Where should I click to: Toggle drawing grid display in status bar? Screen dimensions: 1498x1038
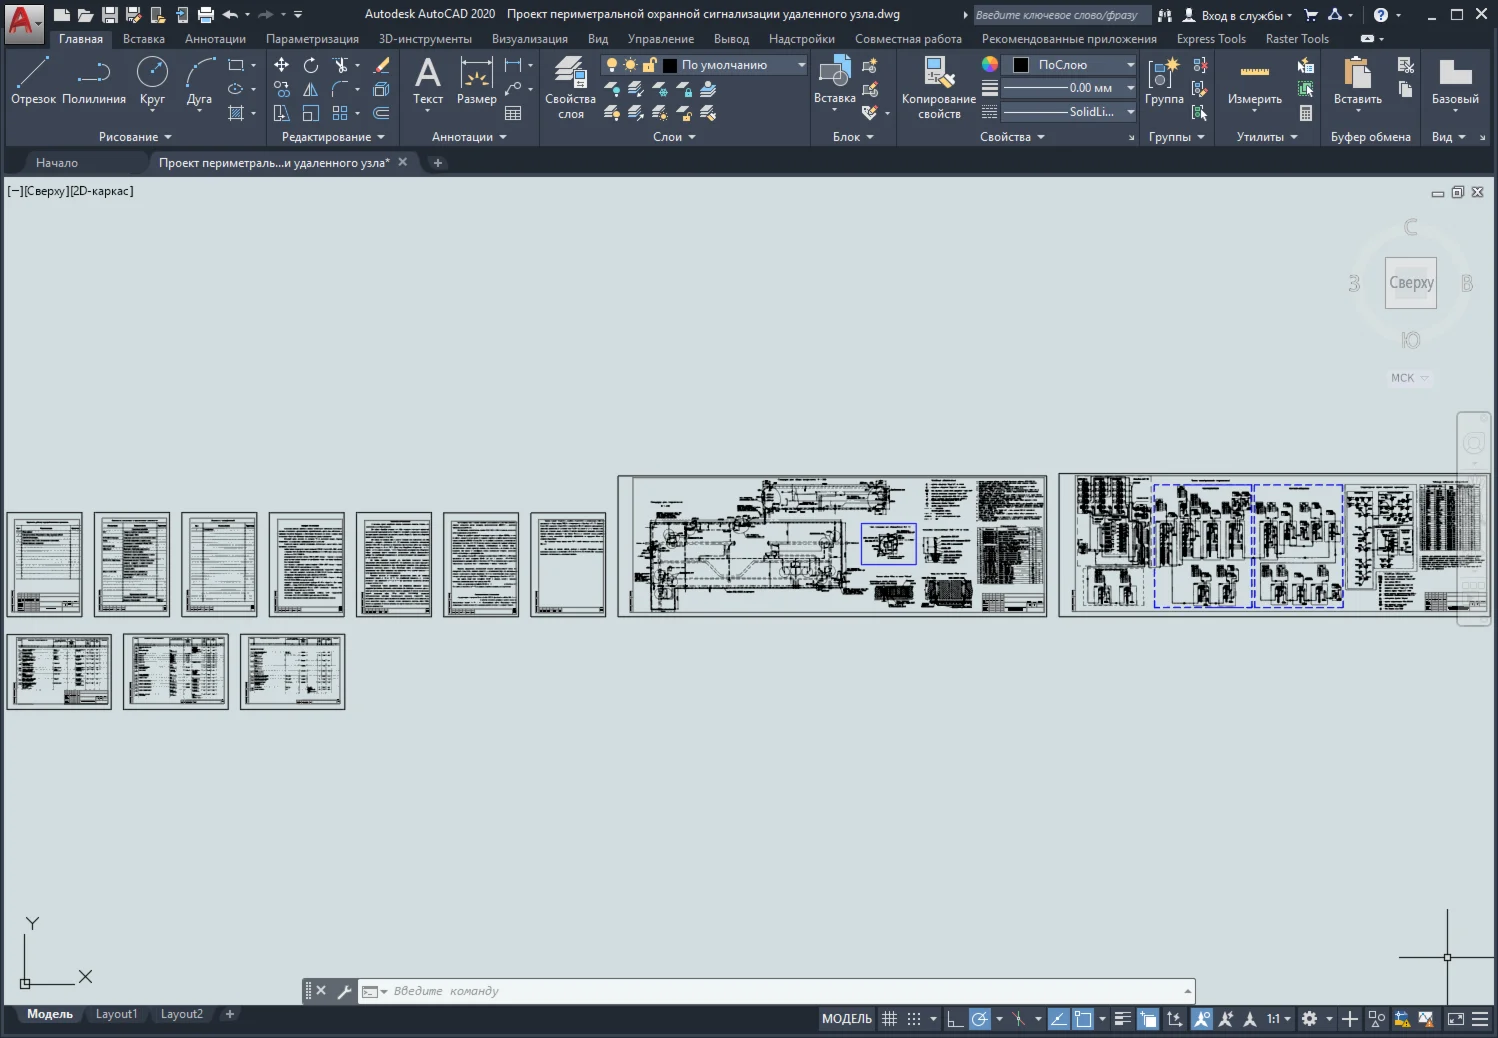pos(889,1019)
